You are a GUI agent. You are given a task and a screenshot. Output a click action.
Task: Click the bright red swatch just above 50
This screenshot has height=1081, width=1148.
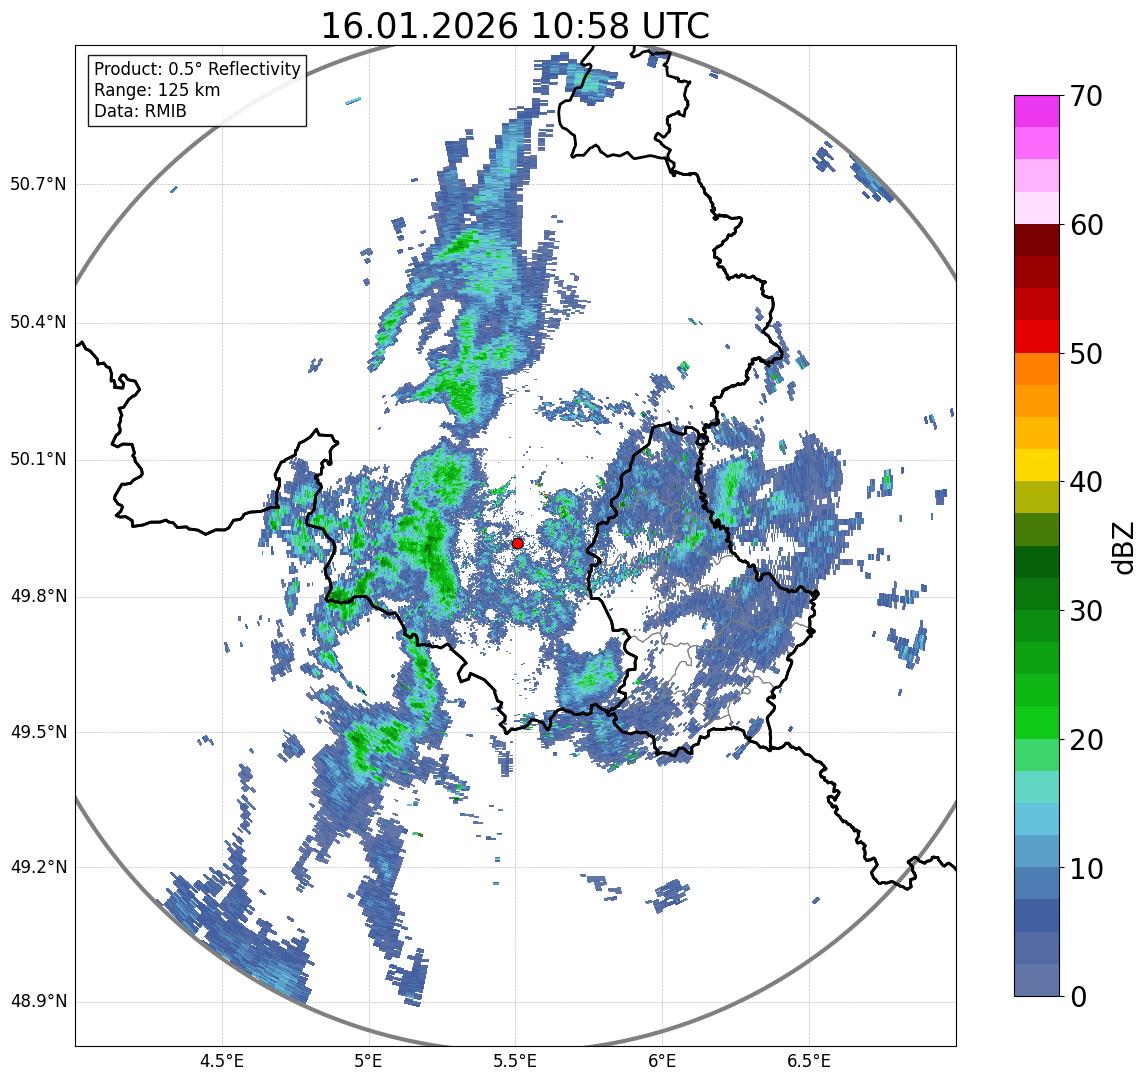[1037, 337]
